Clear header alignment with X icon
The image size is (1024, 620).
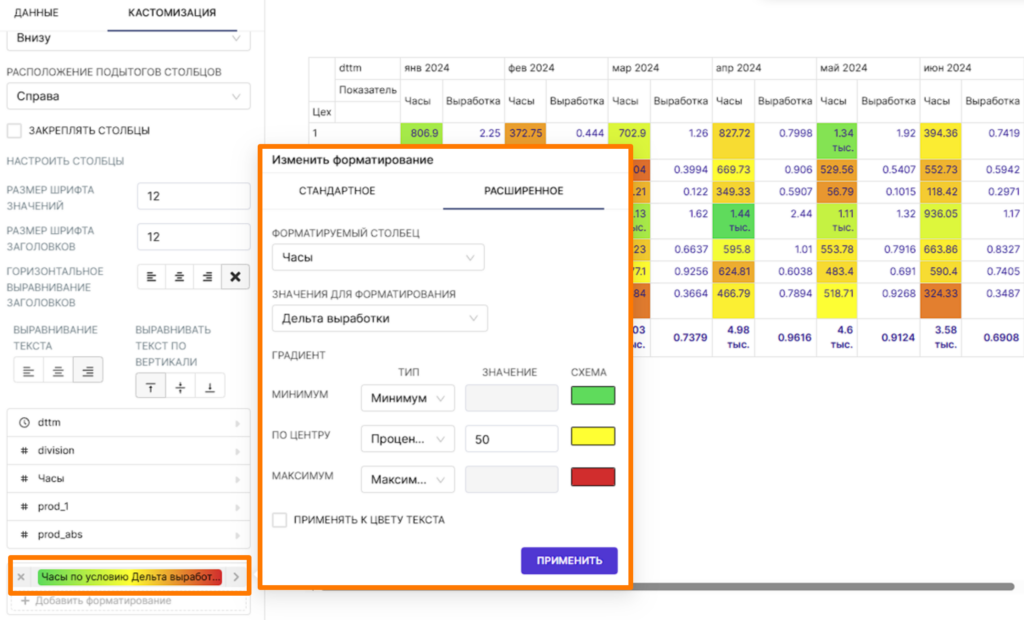(x=235, y=277)
